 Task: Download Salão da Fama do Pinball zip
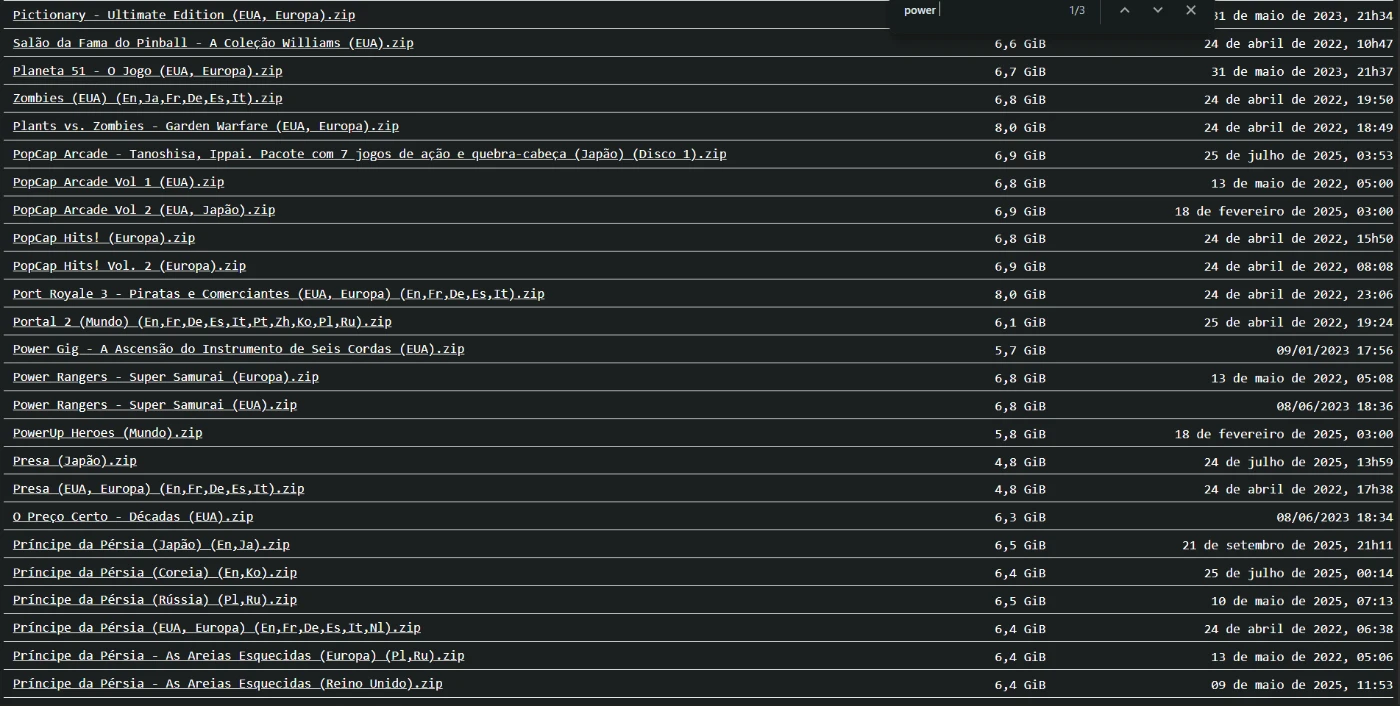pyautogui.click(x=213, y=43)
